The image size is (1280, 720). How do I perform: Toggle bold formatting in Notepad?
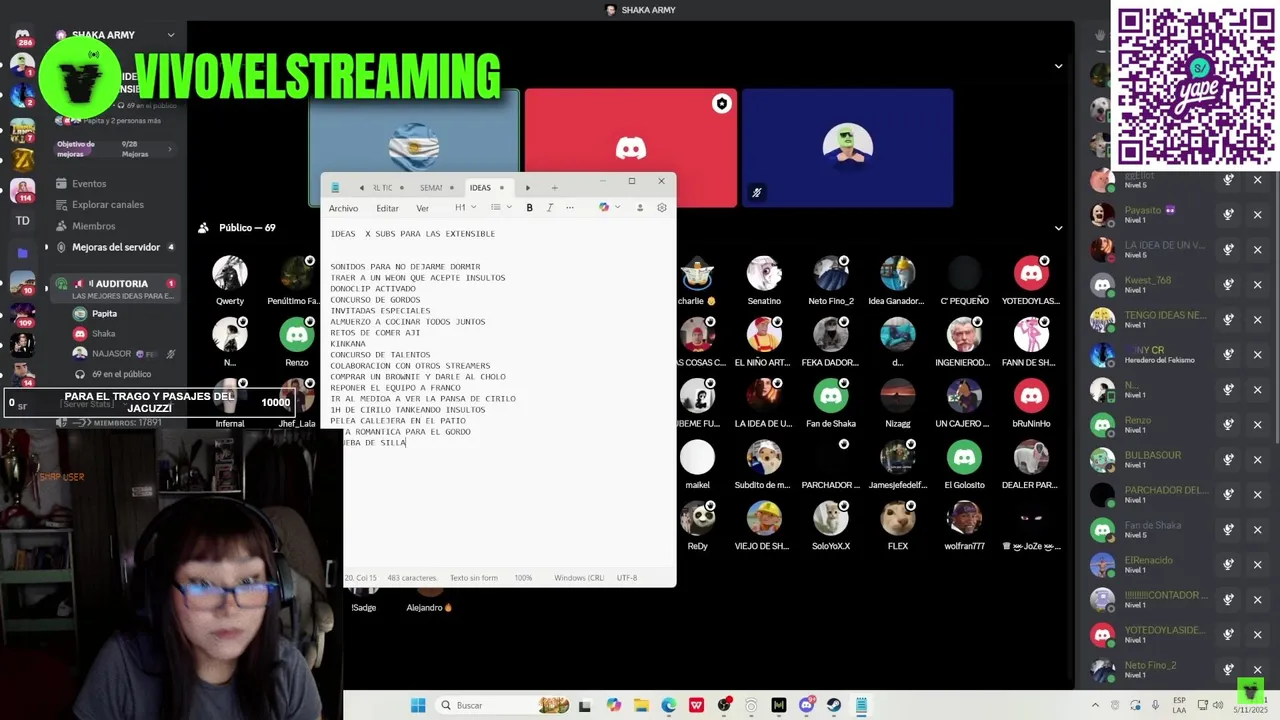(529, 208)
